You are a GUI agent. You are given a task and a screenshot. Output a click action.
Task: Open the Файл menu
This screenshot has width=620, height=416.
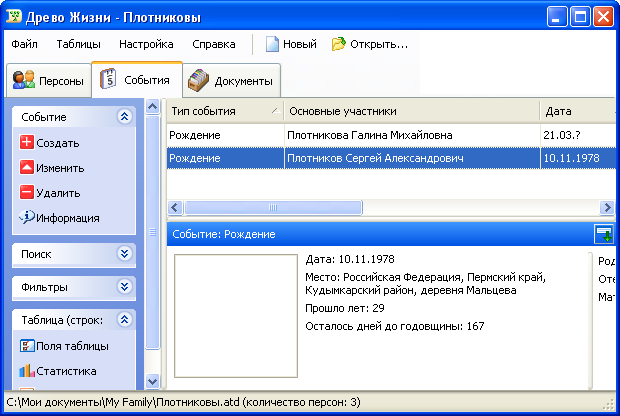click(x=25, y=44)
